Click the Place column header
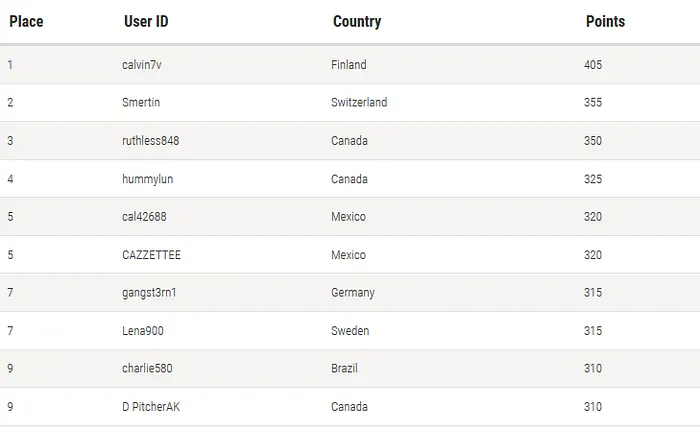The image size is (700, 427). coord(26,21)
